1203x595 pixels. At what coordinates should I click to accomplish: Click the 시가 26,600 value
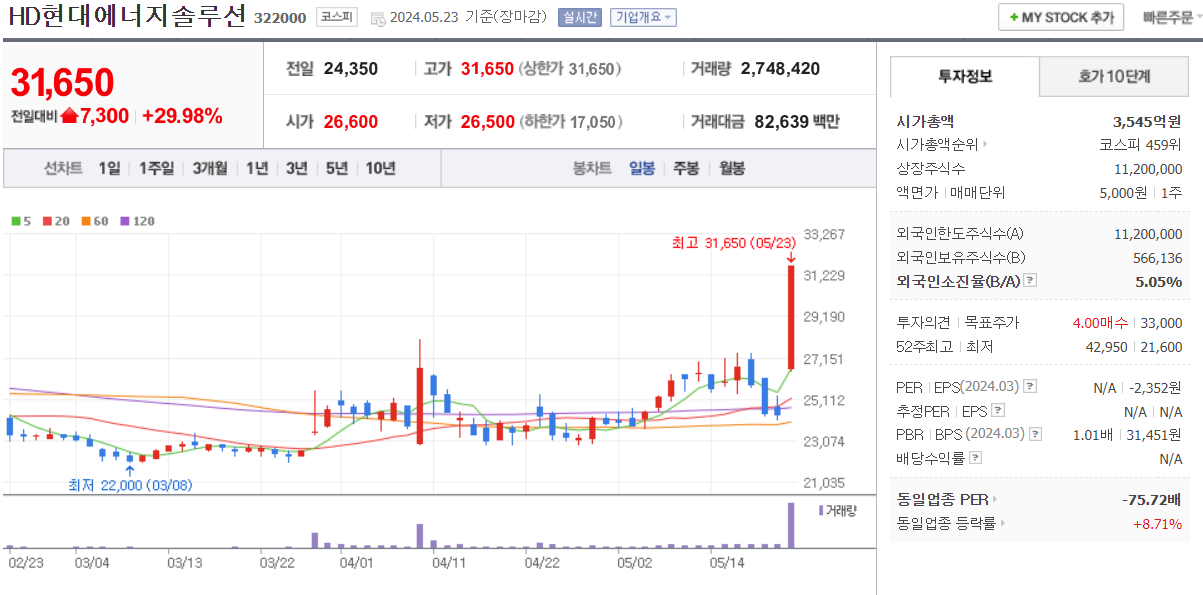pos(351,121)
